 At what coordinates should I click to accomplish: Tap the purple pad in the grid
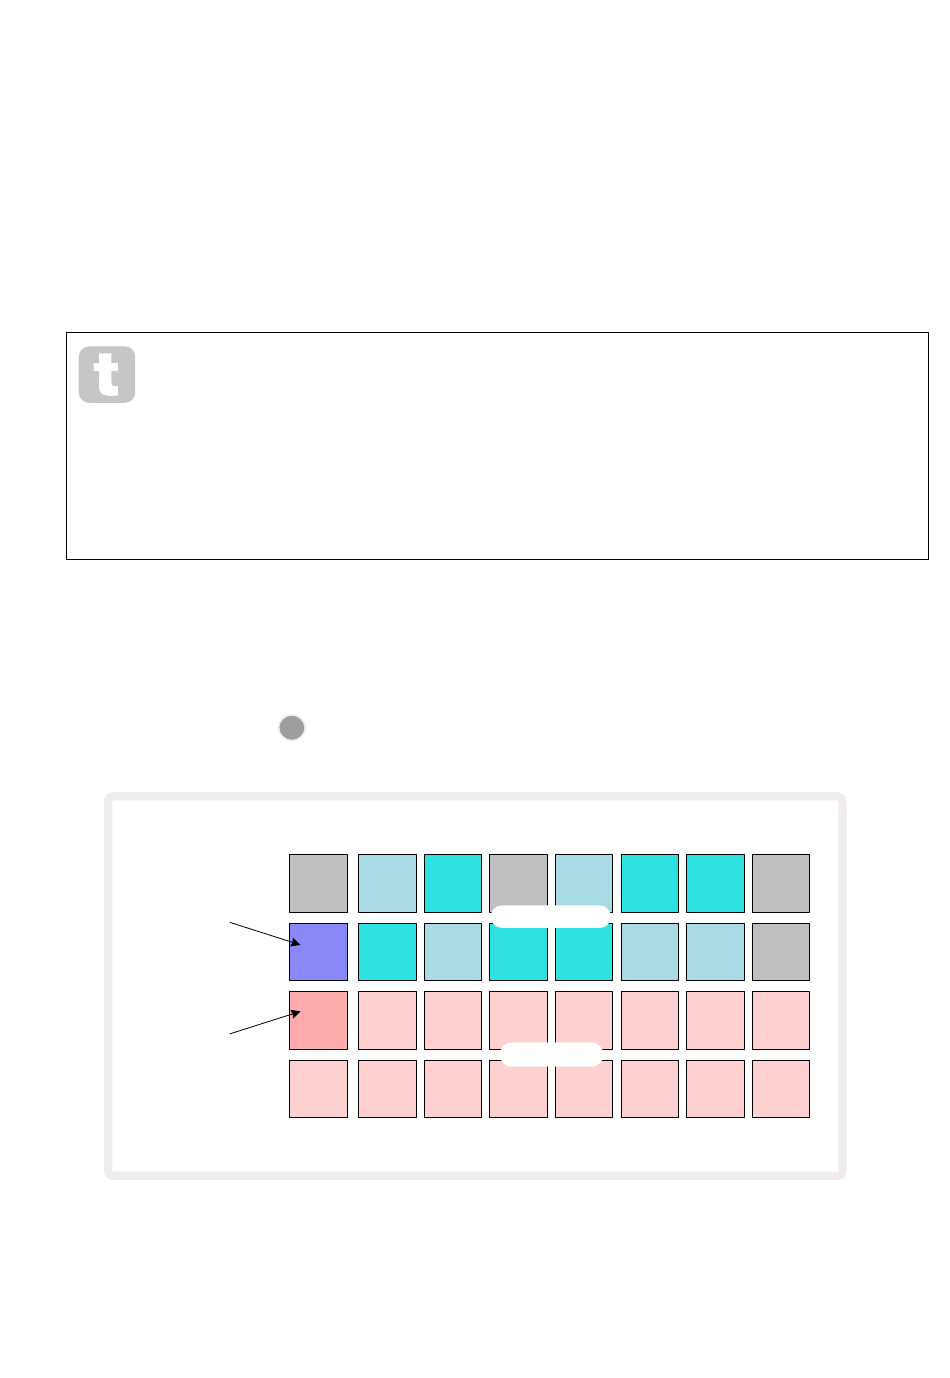coord(319,952)
